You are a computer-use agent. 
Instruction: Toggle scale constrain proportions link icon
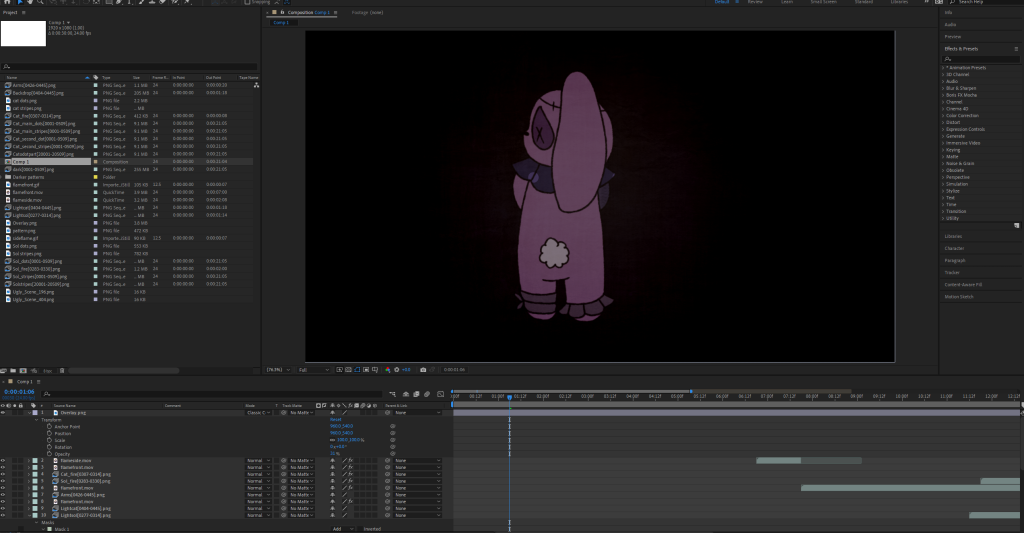332,440
